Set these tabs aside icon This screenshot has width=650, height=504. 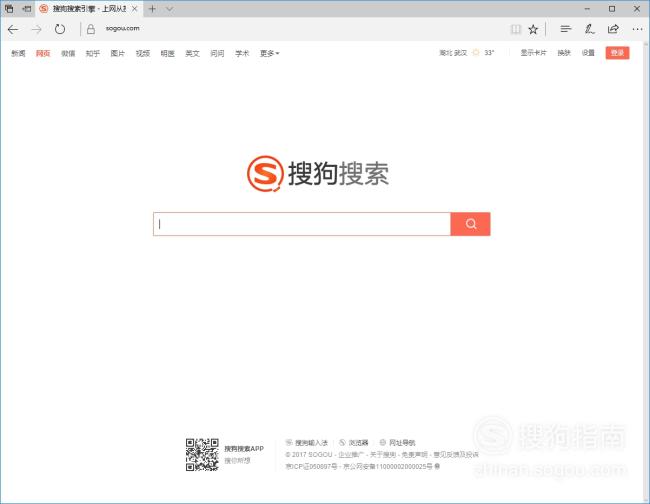(27, 8)
